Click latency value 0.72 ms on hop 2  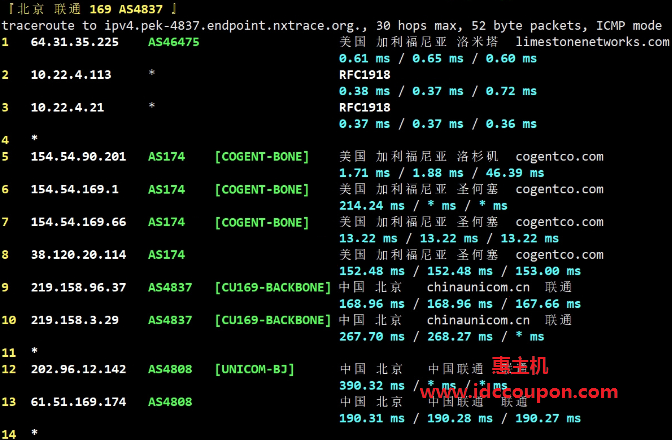coord(511,91)
